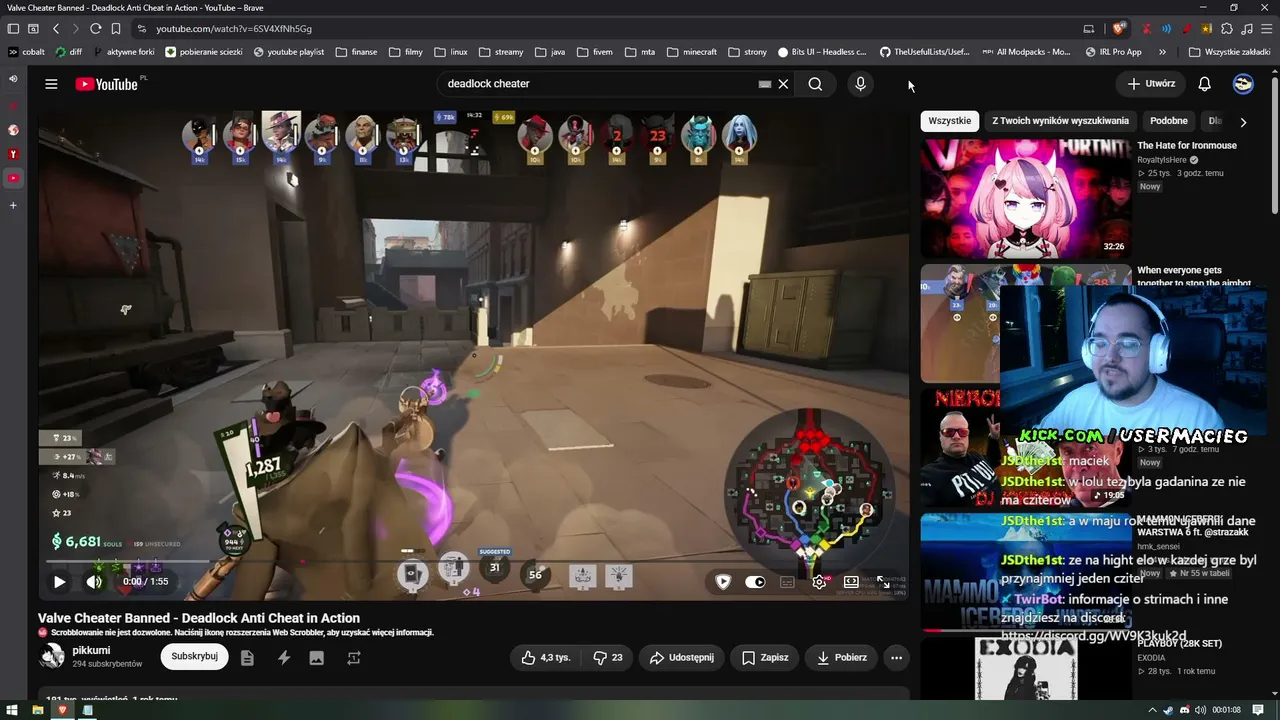Open the streamy bookmark folder
This screenshot has height=720, width=1280.
point(501,52)
